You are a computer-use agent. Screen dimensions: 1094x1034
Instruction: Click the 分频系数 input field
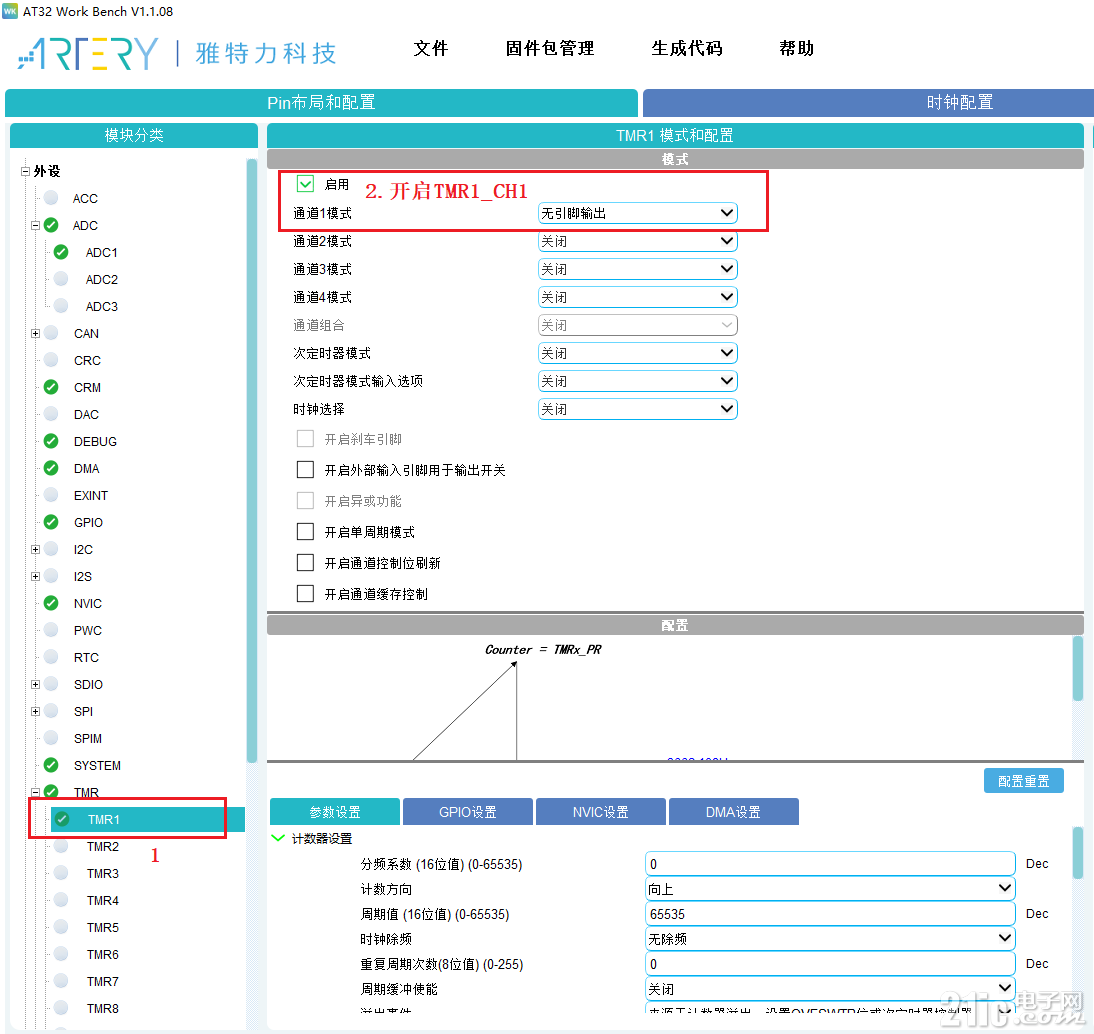(830, 864)
